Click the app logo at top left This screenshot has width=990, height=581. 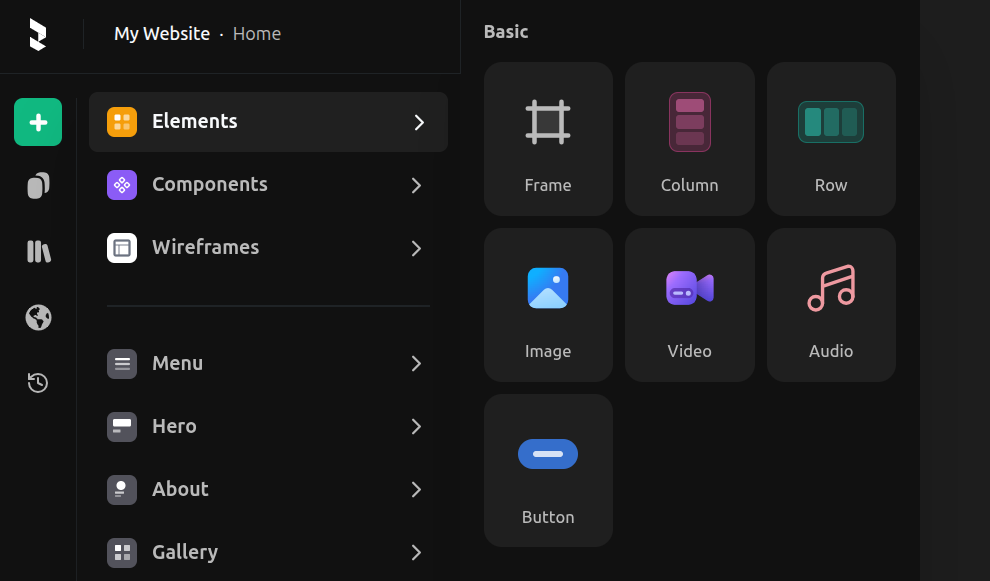click(x=38, y=34)
